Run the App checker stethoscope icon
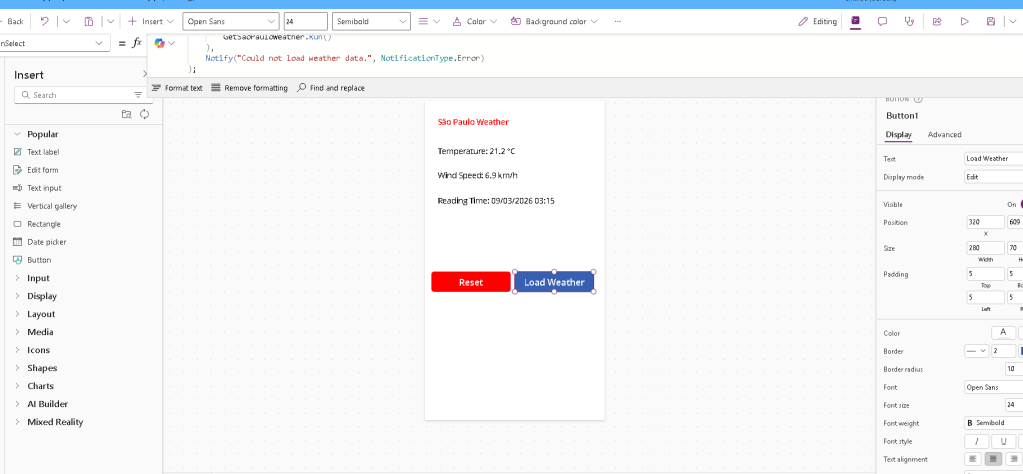Image resolution: width=1023 pixels, height=474 pixels. click(x=909, y=21)
